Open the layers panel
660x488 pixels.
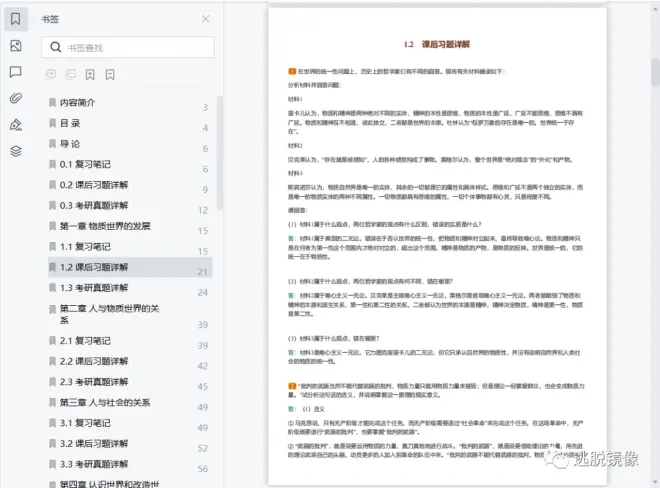tap(15, 151)
